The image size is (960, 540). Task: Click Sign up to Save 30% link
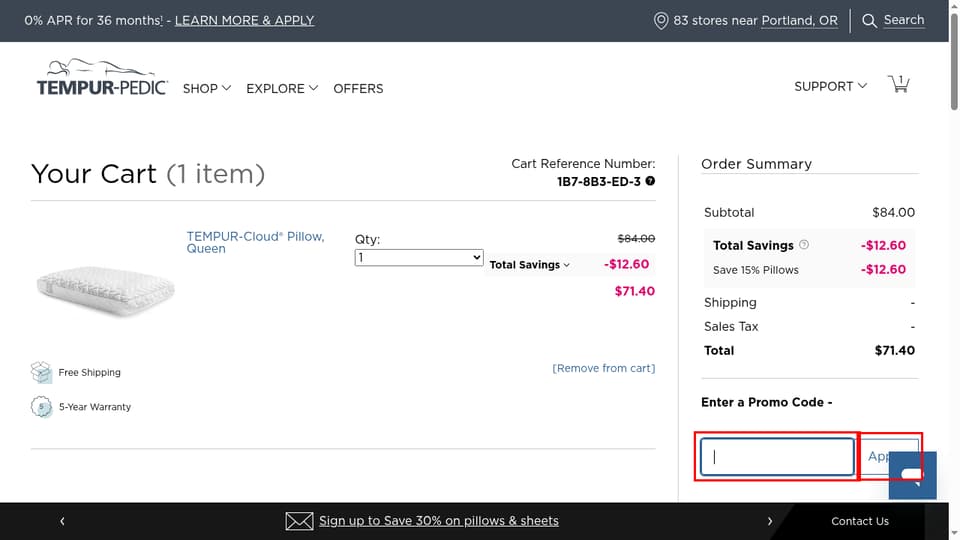(438, 520)
